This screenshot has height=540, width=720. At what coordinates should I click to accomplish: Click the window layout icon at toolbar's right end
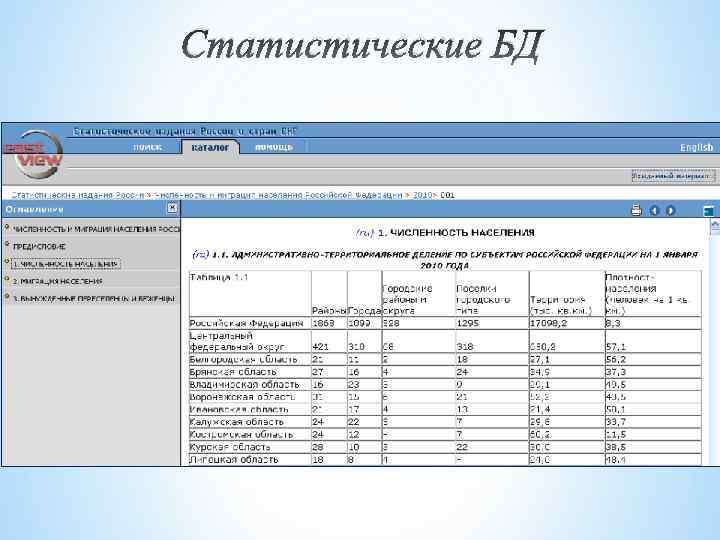(x=709, y=210)
